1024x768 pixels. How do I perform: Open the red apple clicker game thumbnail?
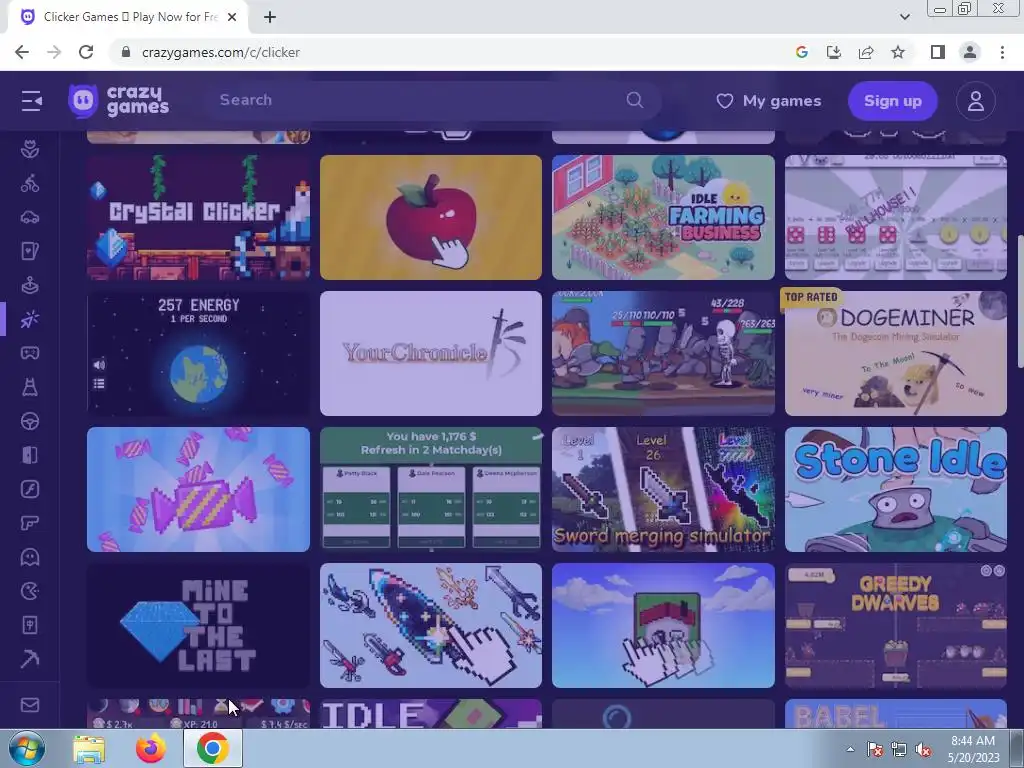point(431,217)
